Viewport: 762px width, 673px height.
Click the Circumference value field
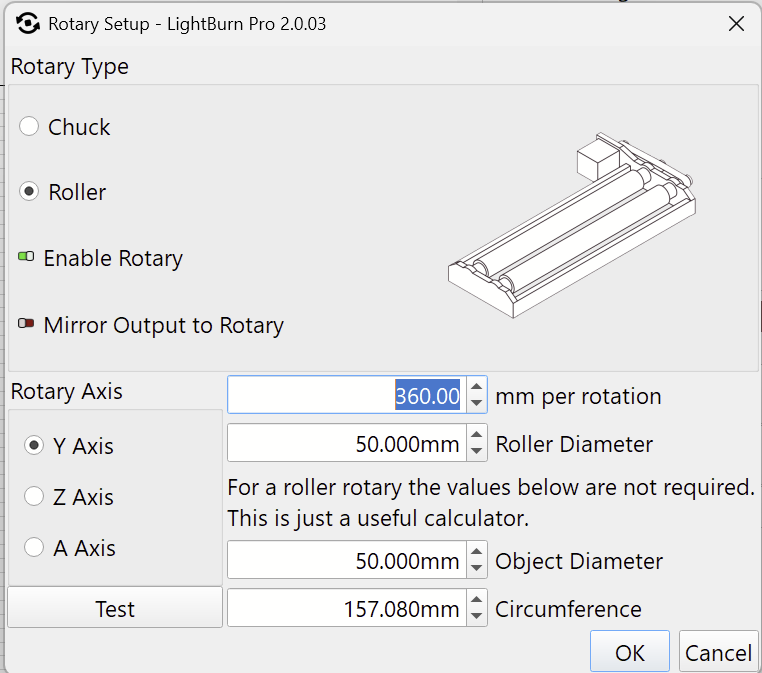click(x=347, y=608)
